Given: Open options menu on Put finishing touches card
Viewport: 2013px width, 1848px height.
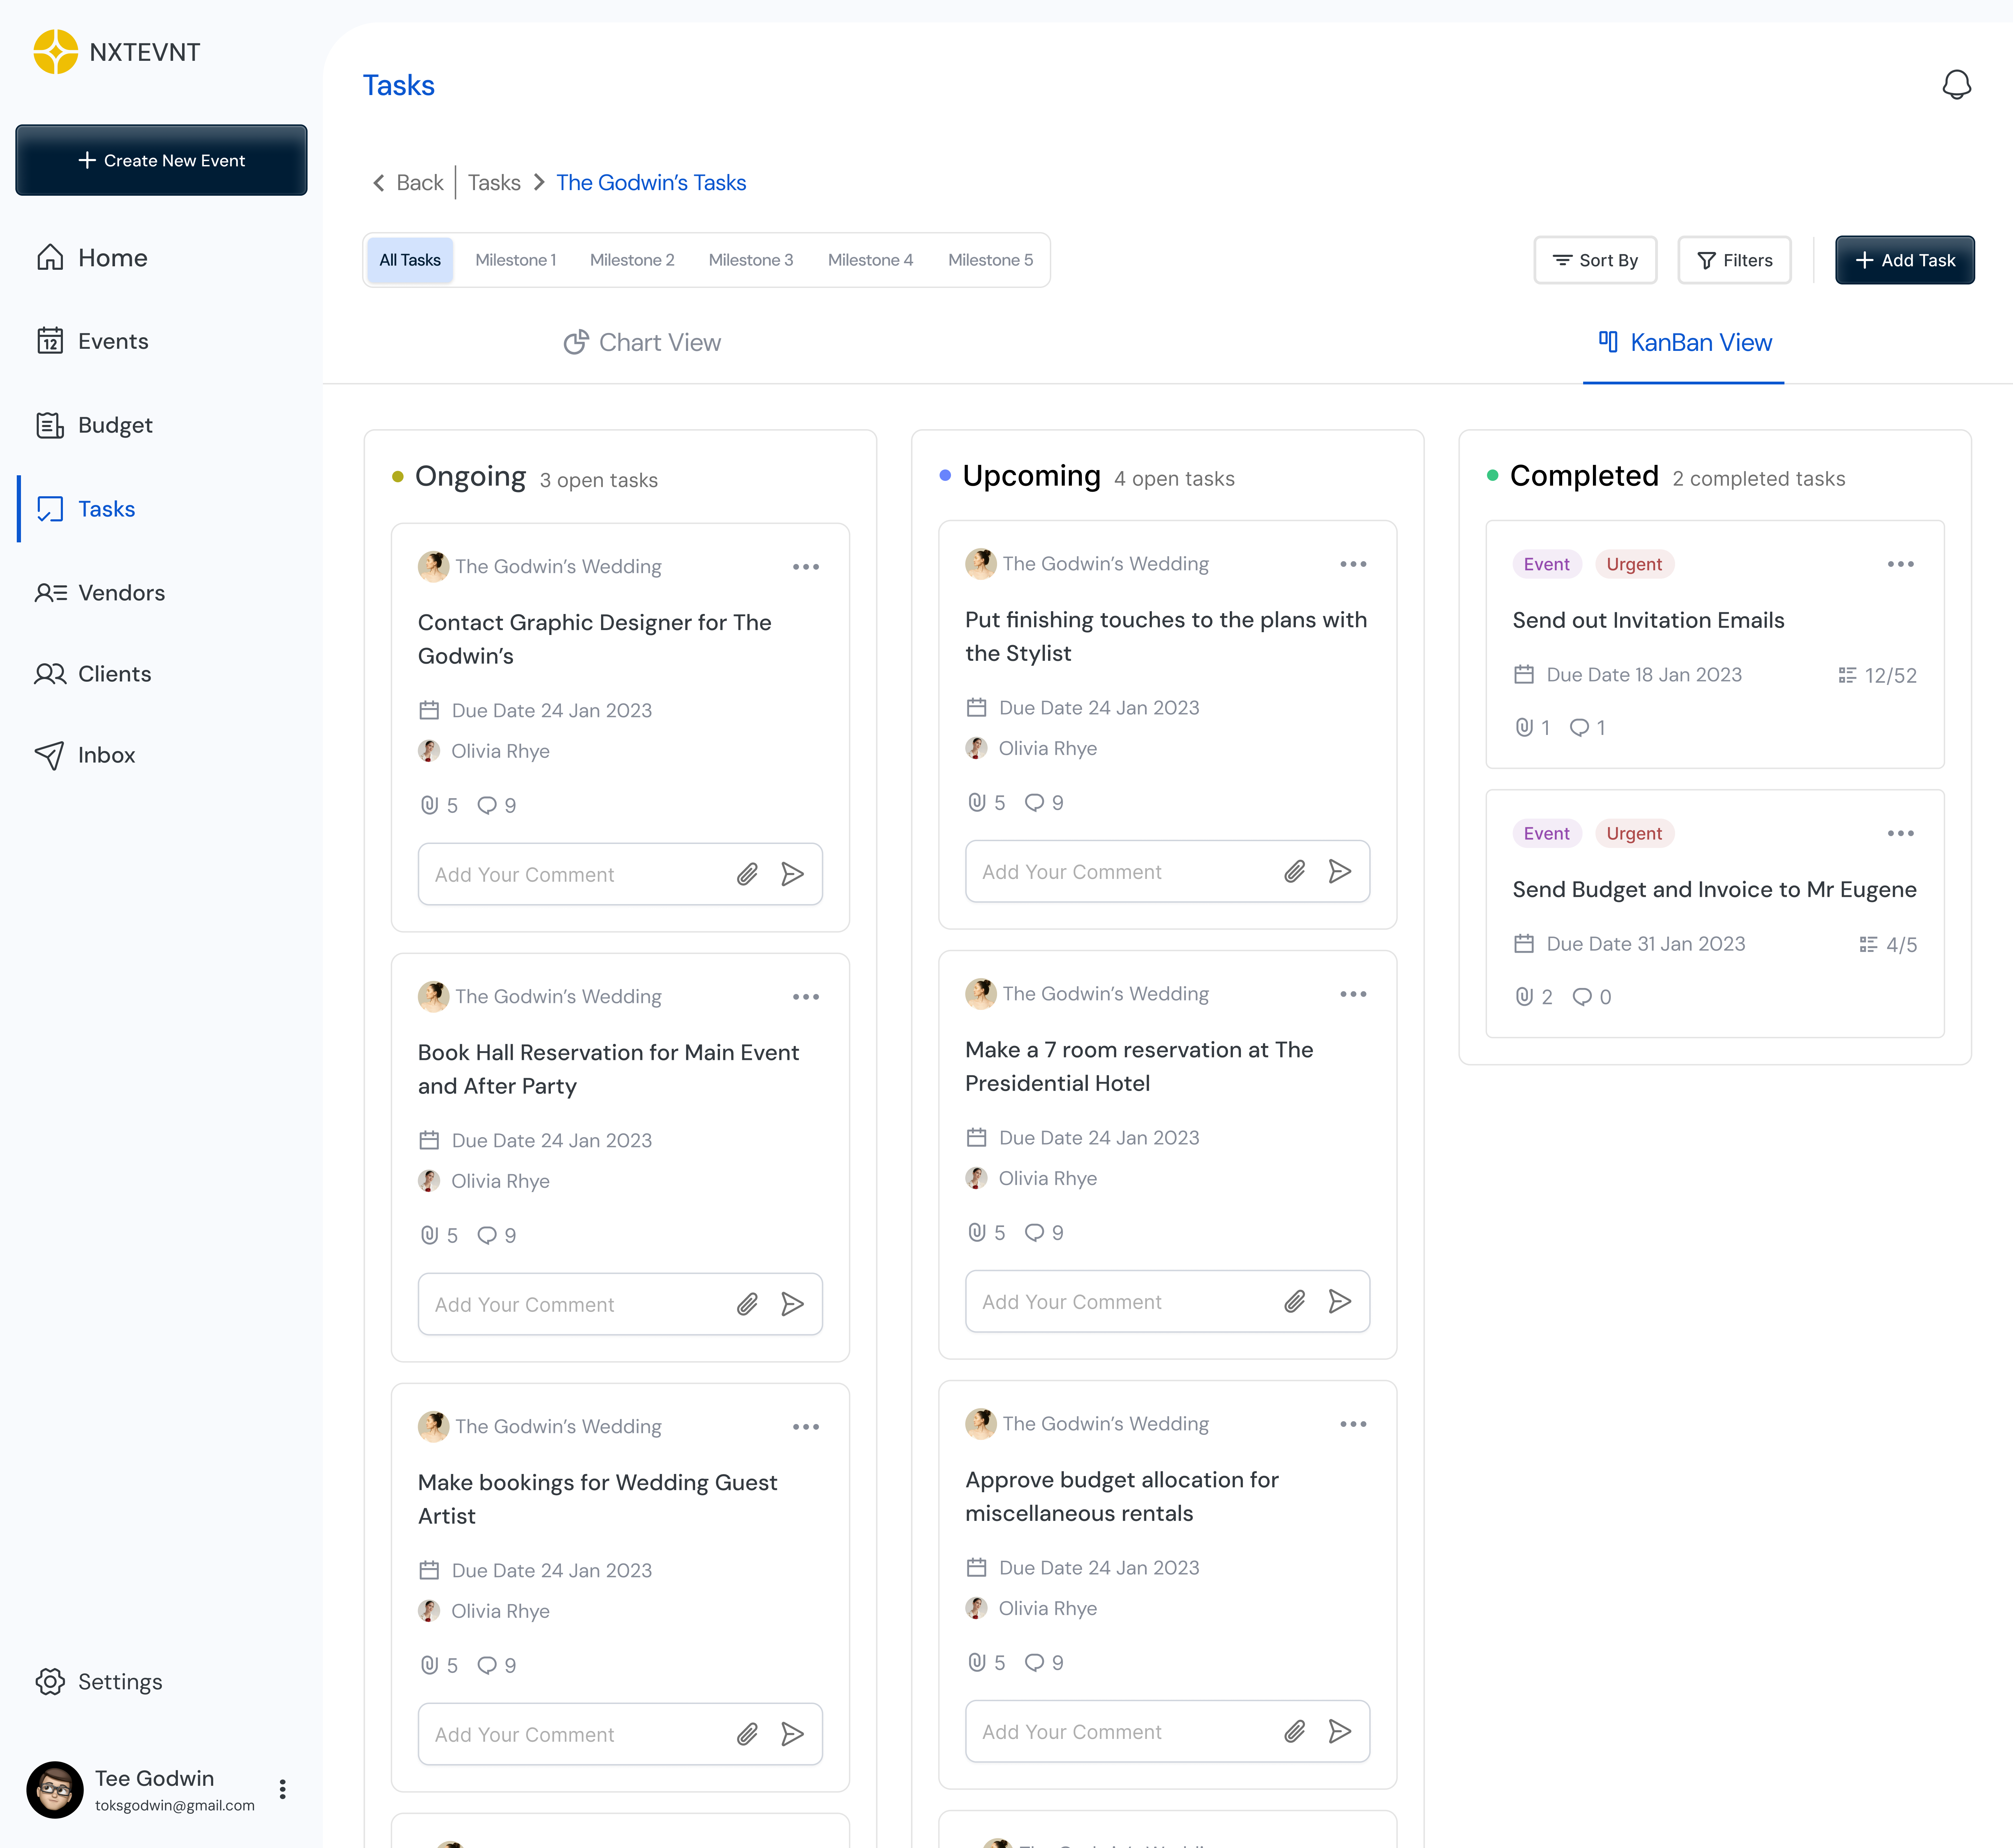Looking at the screenshot, I should pos(1353,564).
